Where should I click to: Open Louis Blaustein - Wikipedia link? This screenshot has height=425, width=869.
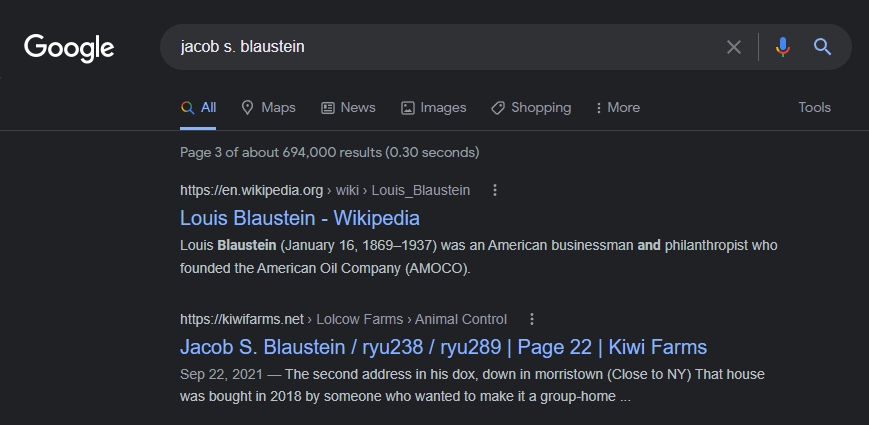299,218
